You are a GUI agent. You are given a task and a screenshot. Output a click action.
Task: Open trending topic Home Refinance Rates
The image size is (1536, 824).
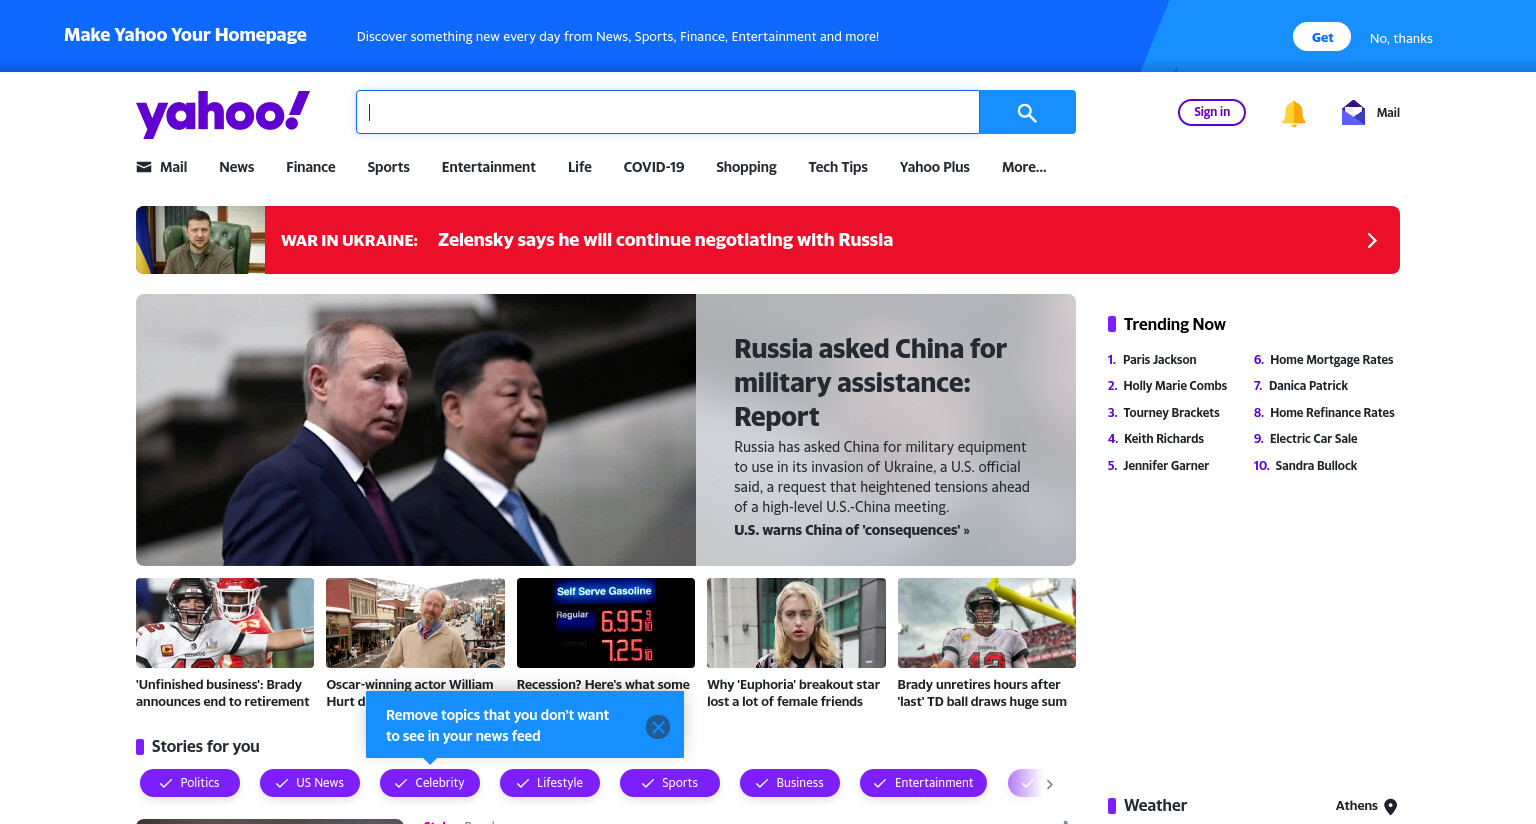1332,413
